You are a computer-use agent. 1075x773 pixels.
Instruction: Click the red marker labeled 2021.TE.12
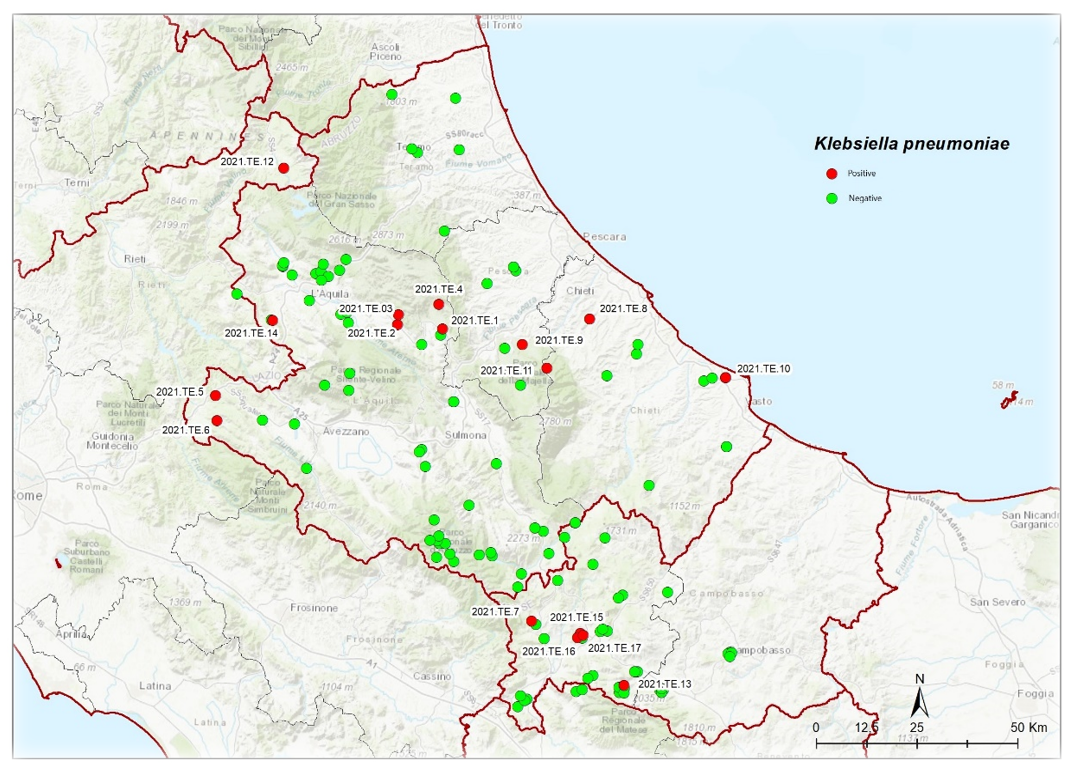[283, 168]
